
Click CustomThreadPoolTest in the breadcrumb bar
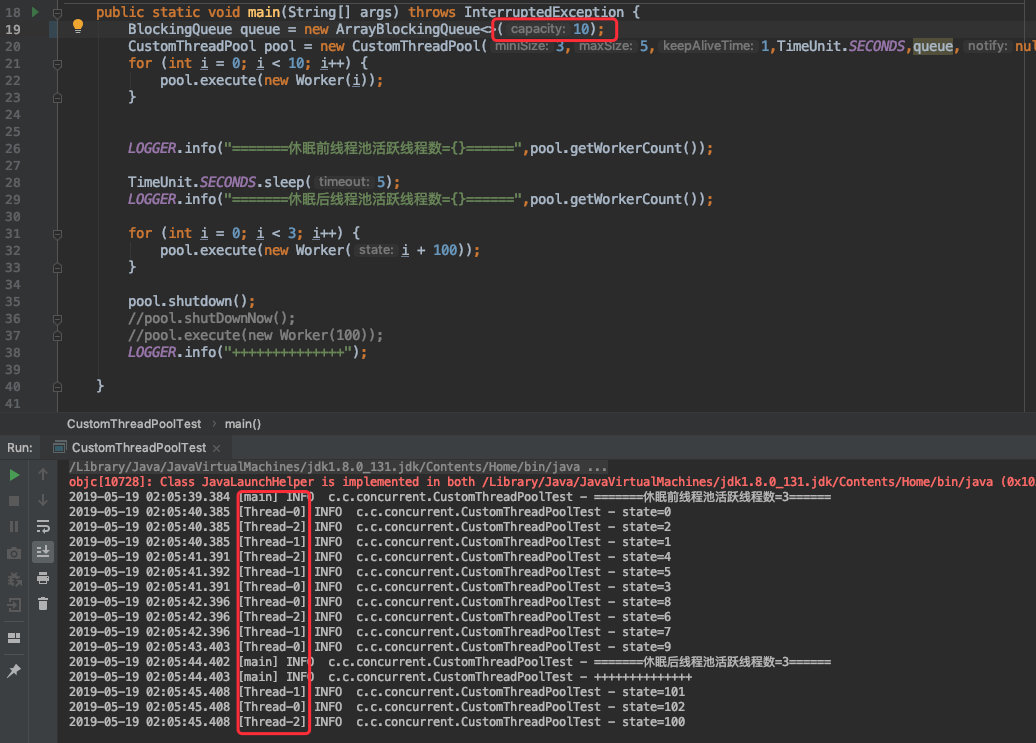point(133,424)
